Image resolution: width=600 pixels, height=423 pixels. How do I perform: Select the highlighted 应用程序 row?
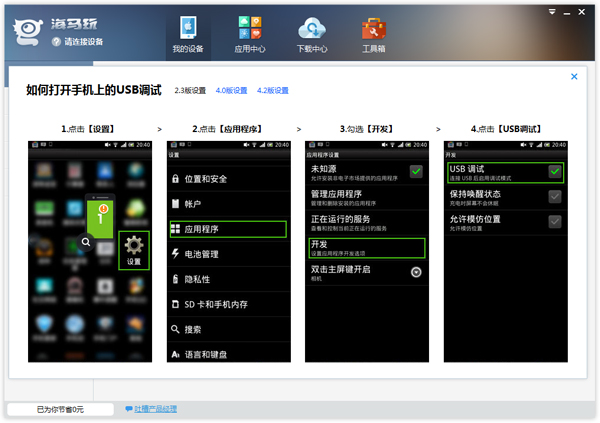[228, 229]
